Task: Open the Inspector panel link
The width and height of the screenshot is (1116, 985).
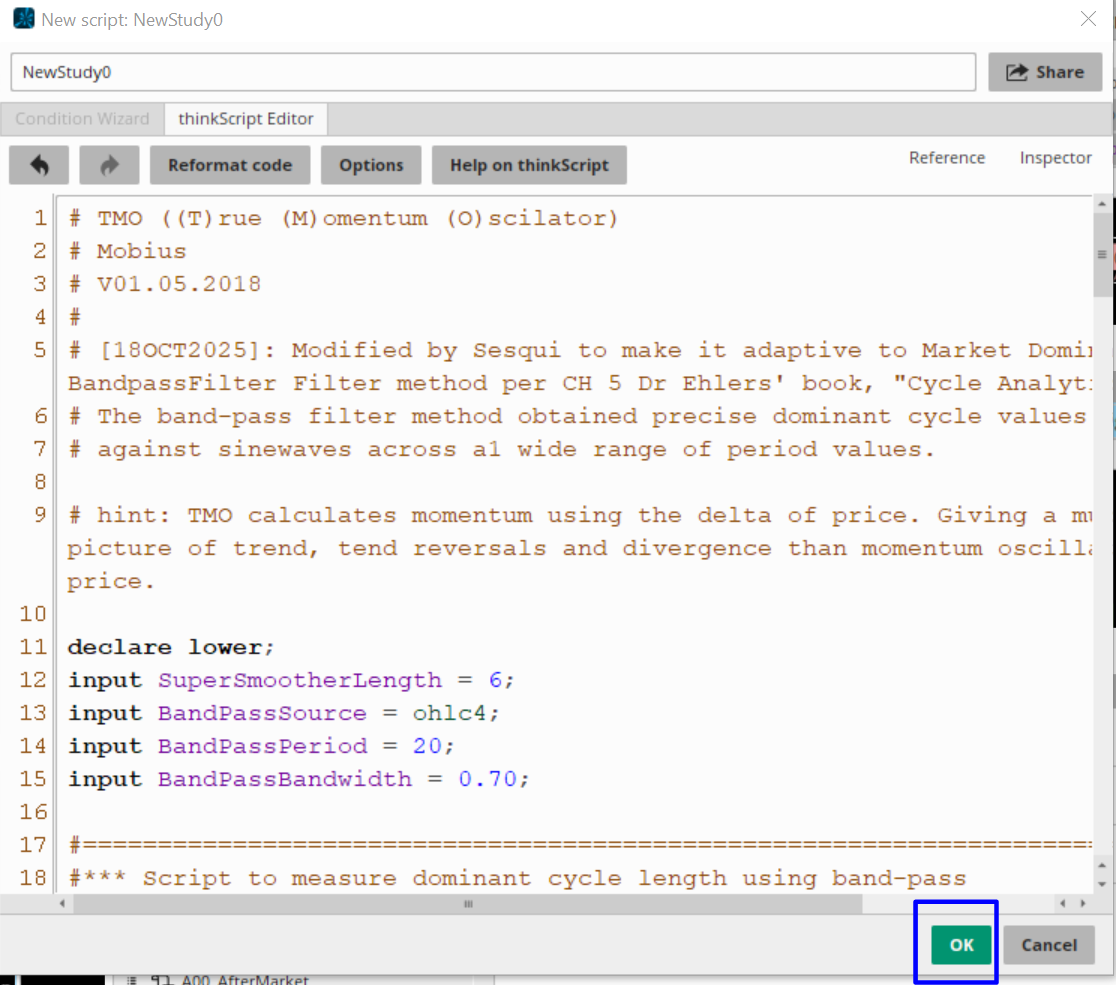Action: [1055, 158]
